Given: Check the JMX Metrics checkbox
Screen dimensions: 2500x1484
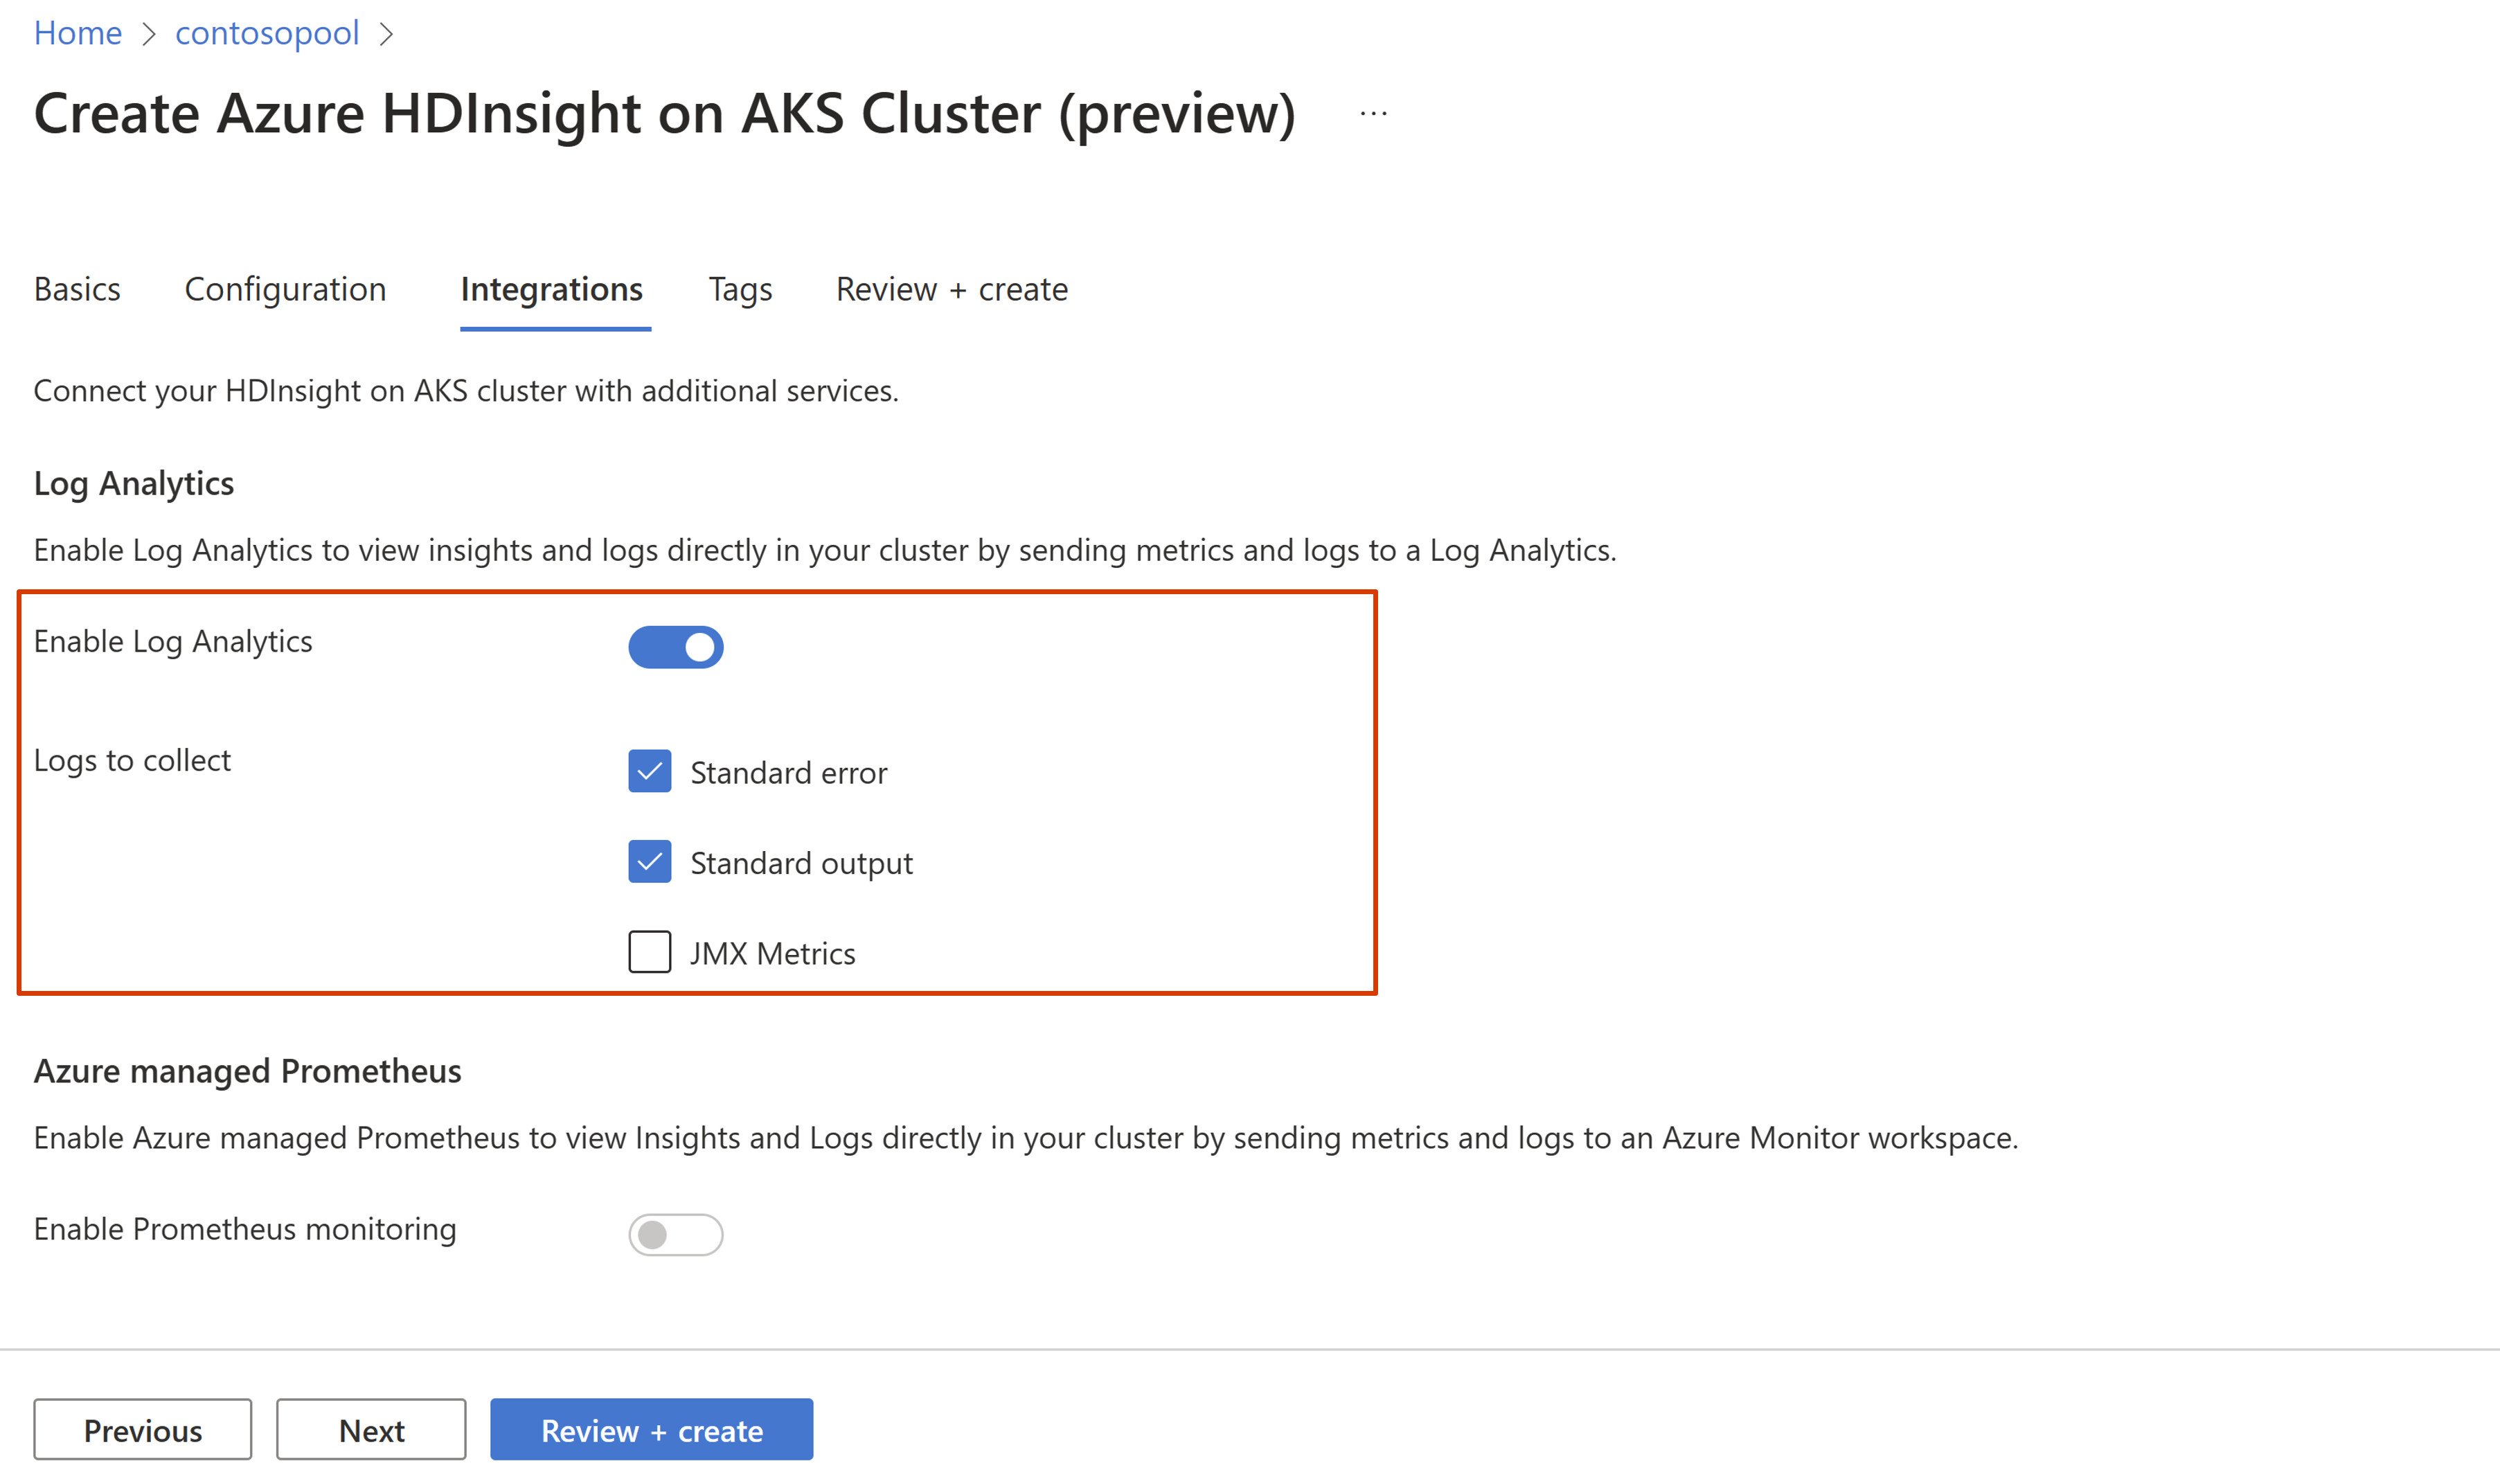Looking at the screenshot, I should tap(649, 951).
